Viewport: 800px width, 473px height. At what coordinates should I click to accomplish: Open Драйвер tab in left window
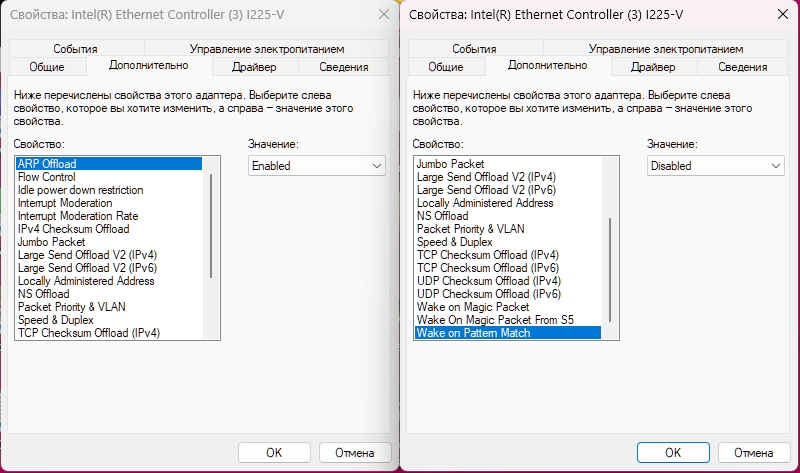click(x=254, y=67)
